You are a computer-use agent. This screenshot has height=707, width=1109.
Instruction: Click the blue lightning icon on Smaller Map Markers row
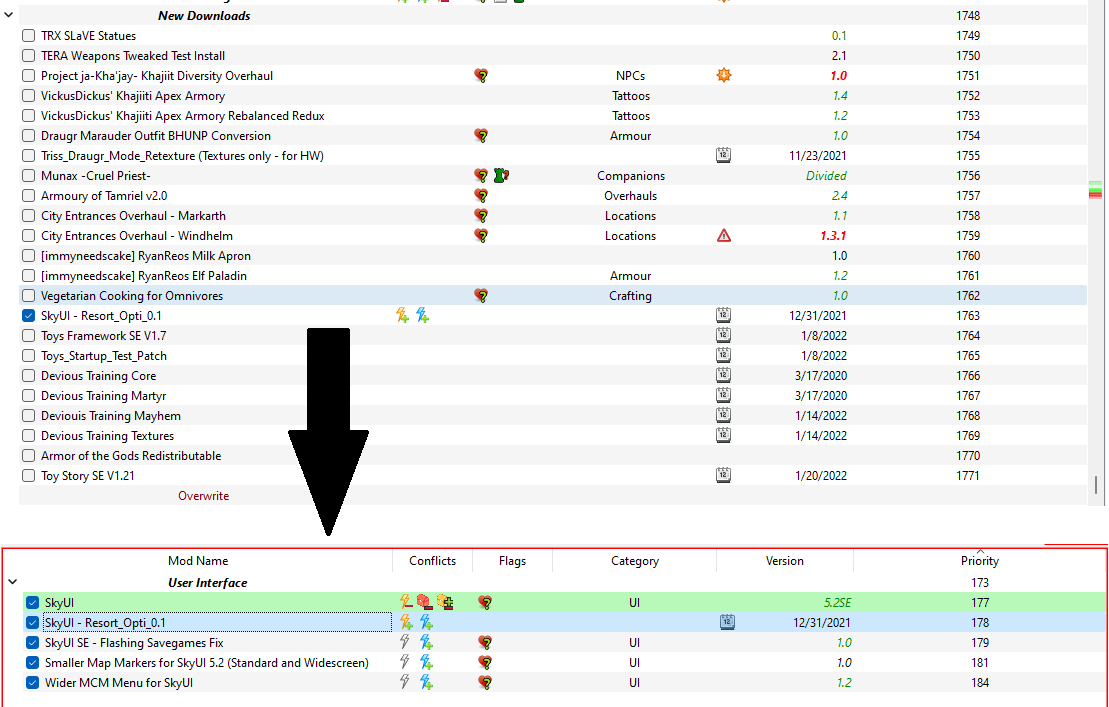[426, 662]
